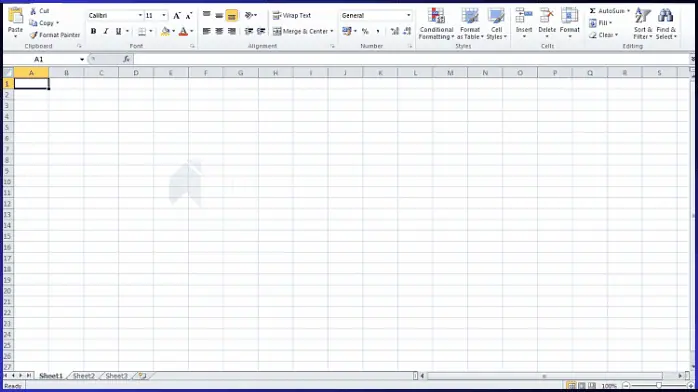This screenshot has width=698, height=392.
Task: Click the Insert Function fx button
Action: [126, 59]
